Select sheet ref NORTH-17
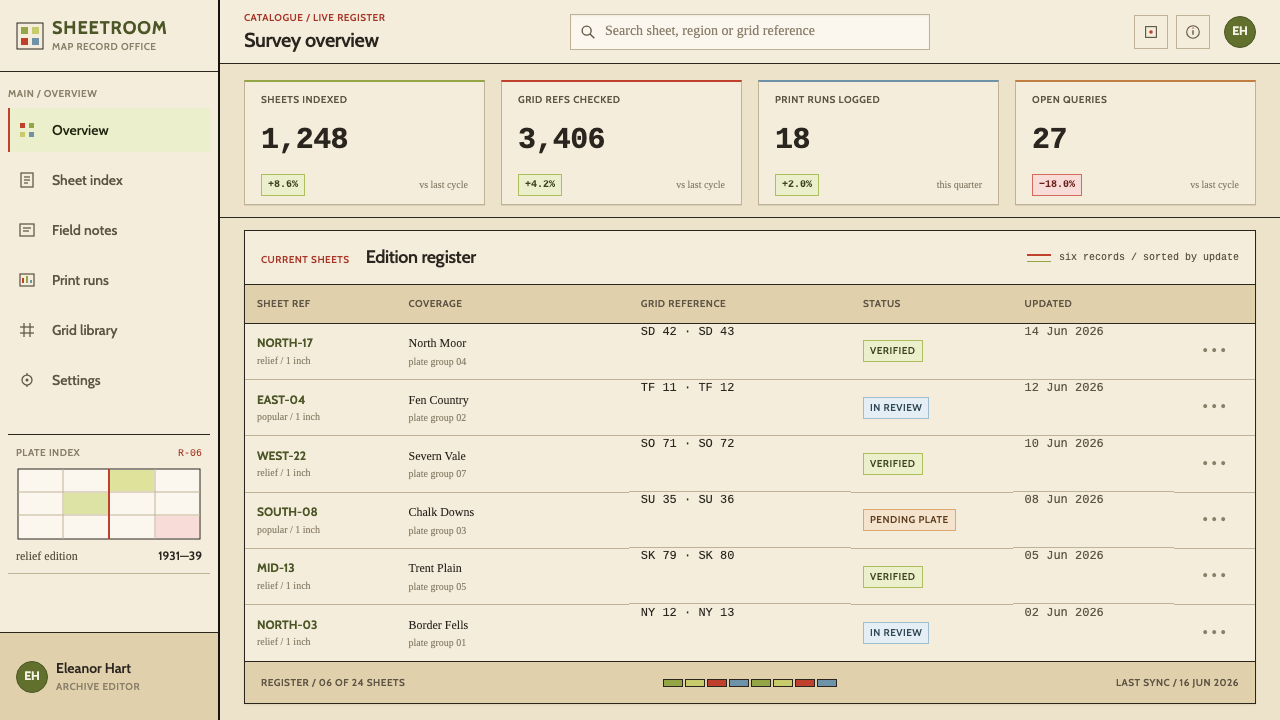1280x720 pixels. click(x=285, y=343)
